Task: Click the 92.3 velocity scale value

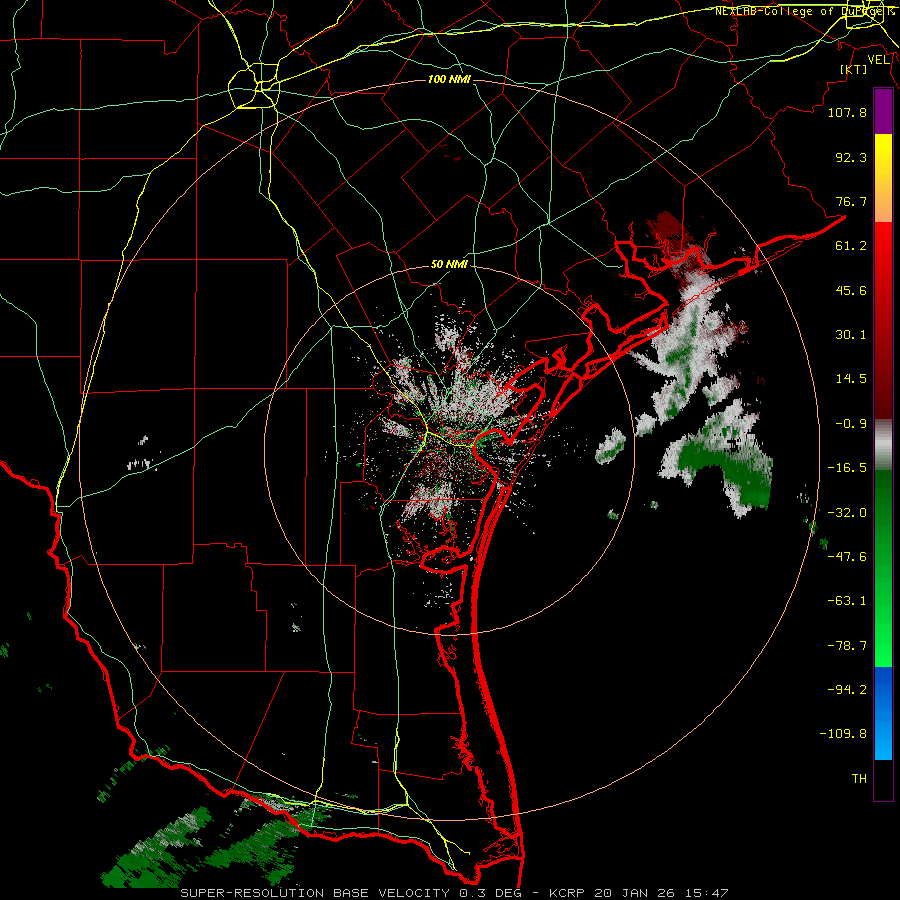Action: tap(851, 157)
